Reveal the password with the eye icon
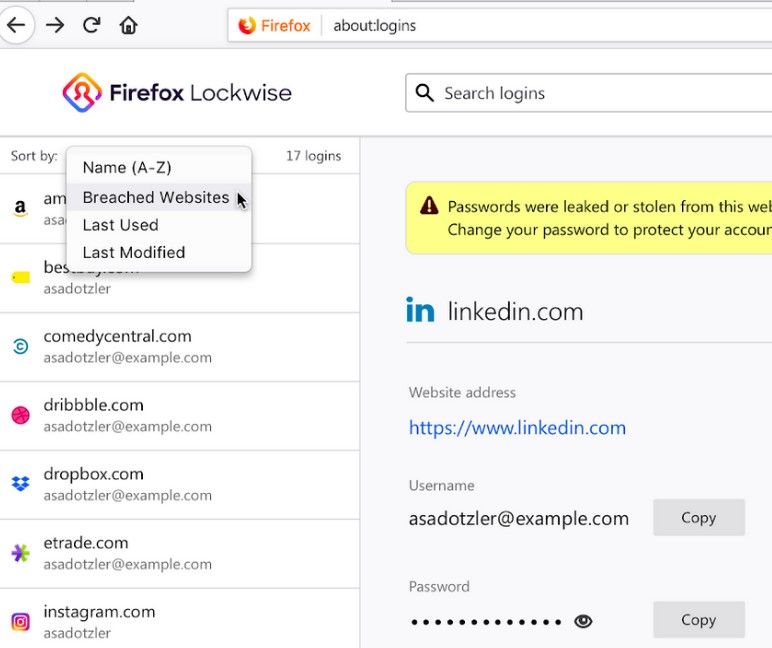The width and height of the screenshot is (772, 648). point(583,621)
